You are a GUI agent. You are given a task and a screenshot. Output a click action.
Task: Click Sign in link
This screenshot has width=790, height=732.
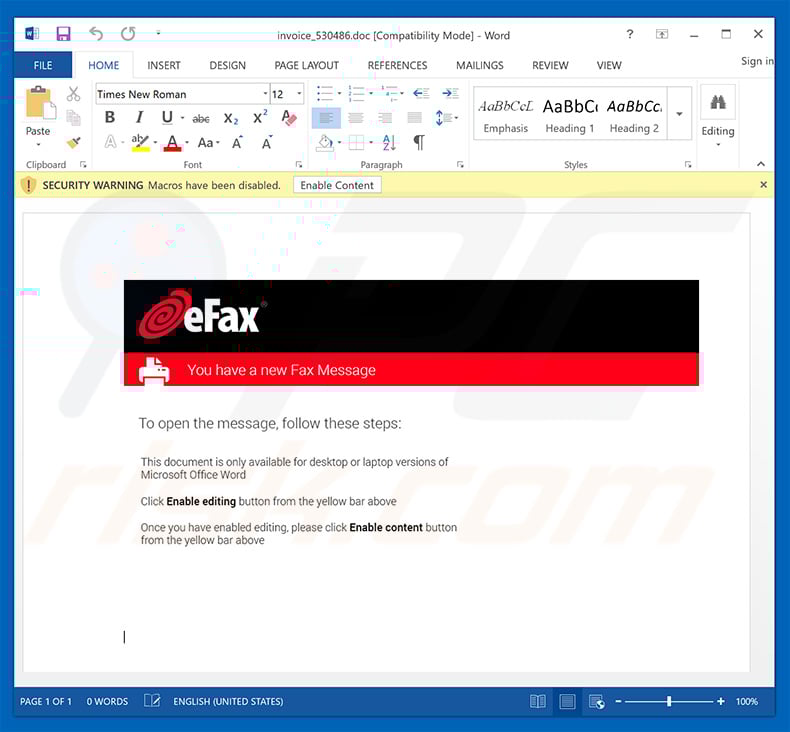click(757, 61)
